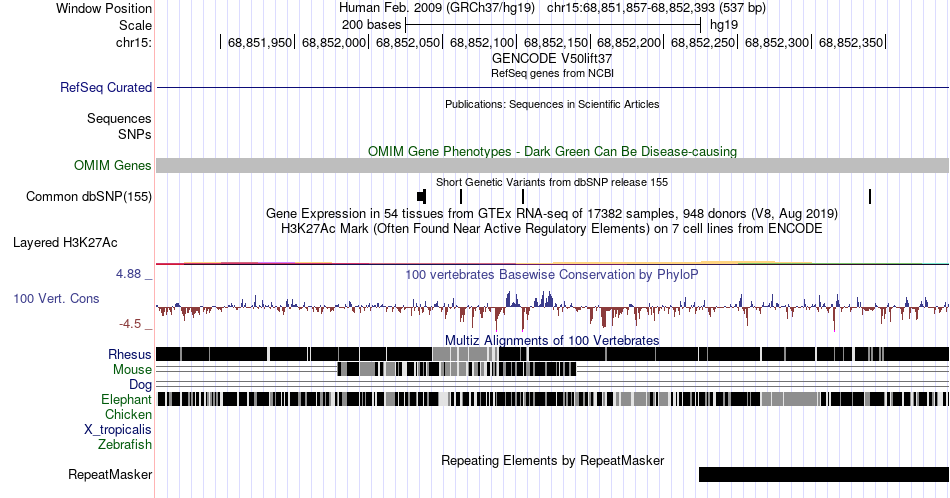Click the RepeatMasker track label
The width and height of the screenshot is (950, 498).
[110, 474]
